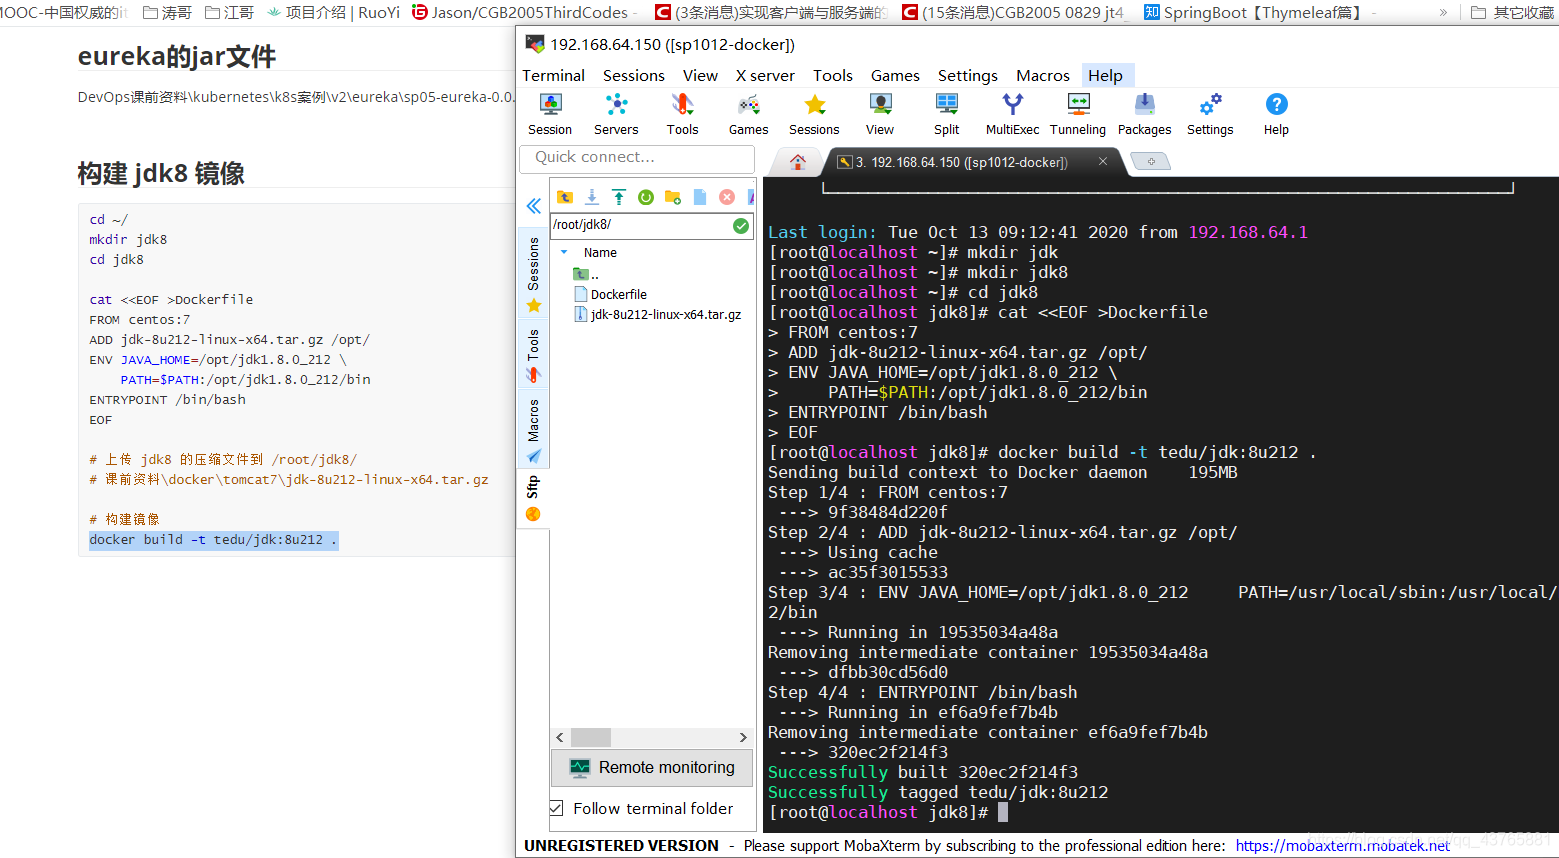This screenshot has height=858, width=1559.
Task: Open the Session toolbar button
Action: 550,115
